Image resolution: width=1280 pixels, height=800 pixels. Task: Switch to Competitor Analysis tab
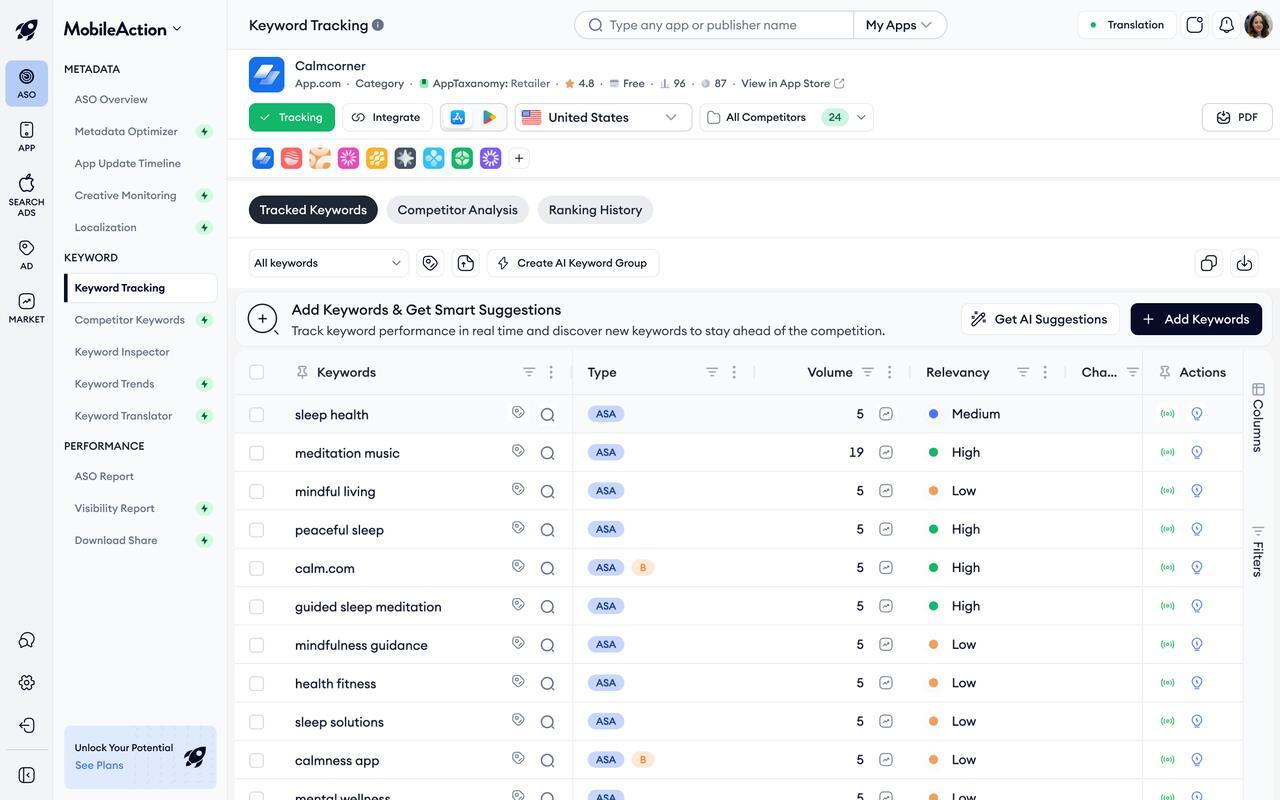457,210
